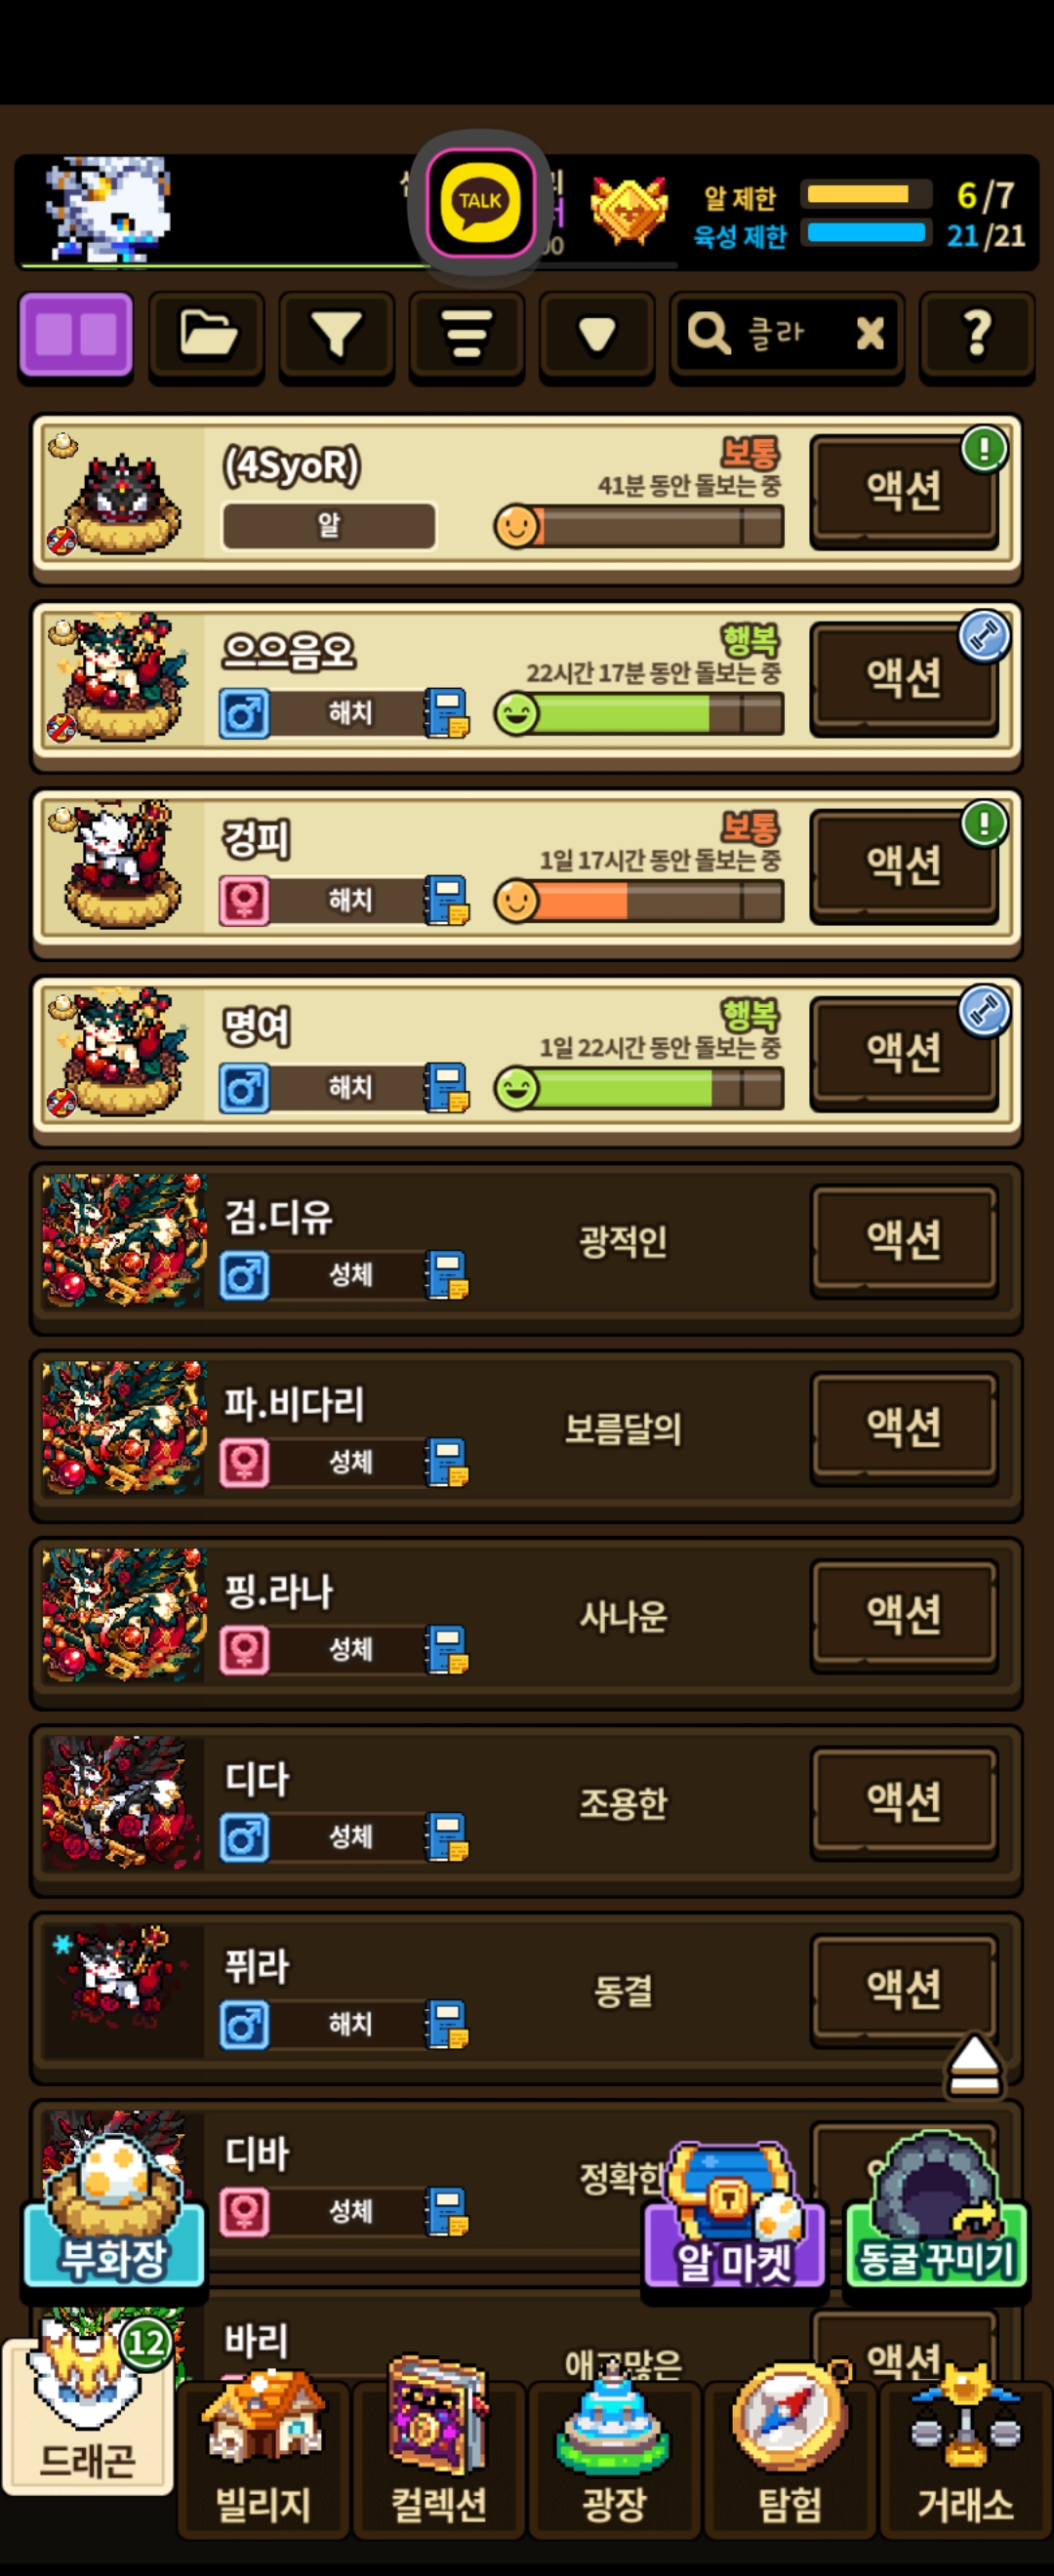
Task: Clear the search text with X
Action: pyautogui.click(x=870, y=333)
